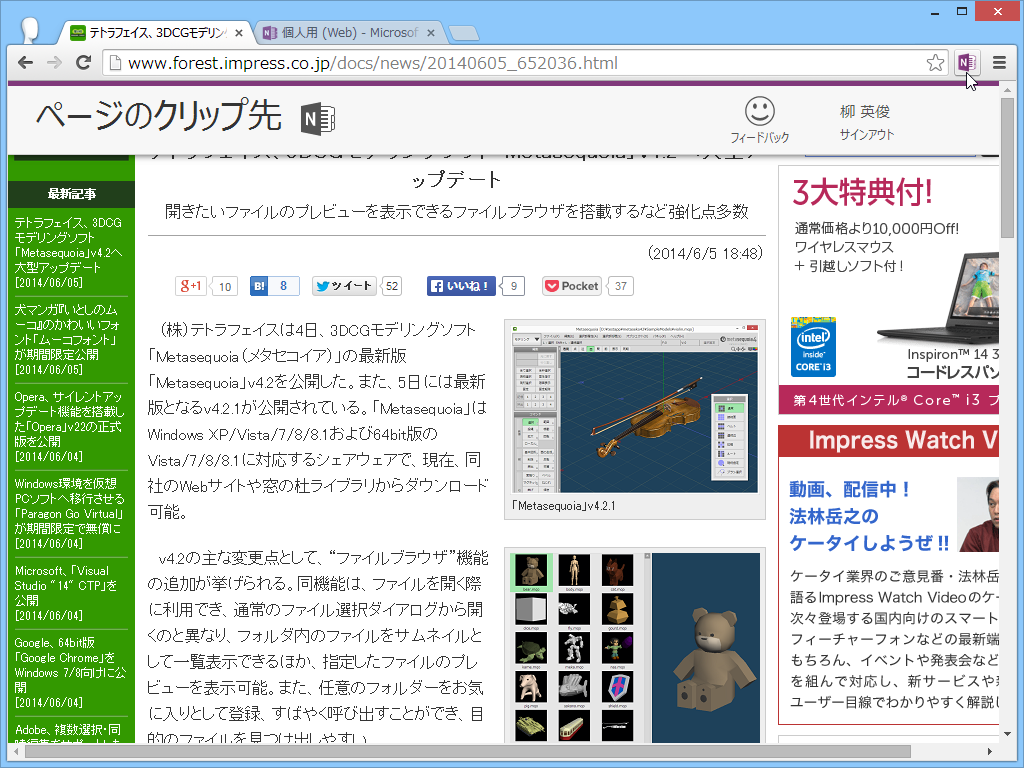The height and width of the screenshot is (768, 1024).
Task: Share the article with the ツイート button
Action: pos(344,286)
